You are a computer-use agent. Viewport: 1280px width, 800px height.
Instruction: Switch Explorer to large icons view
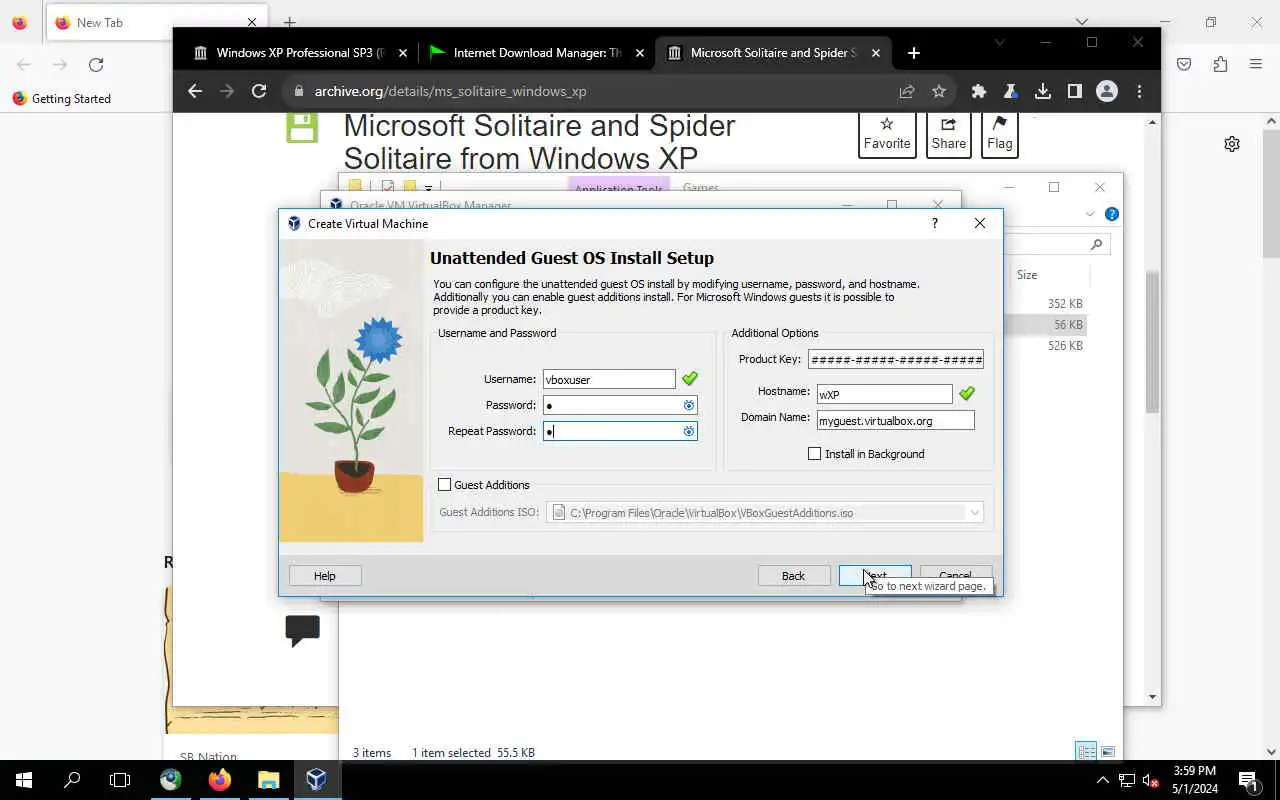(x=1108, y=752)
